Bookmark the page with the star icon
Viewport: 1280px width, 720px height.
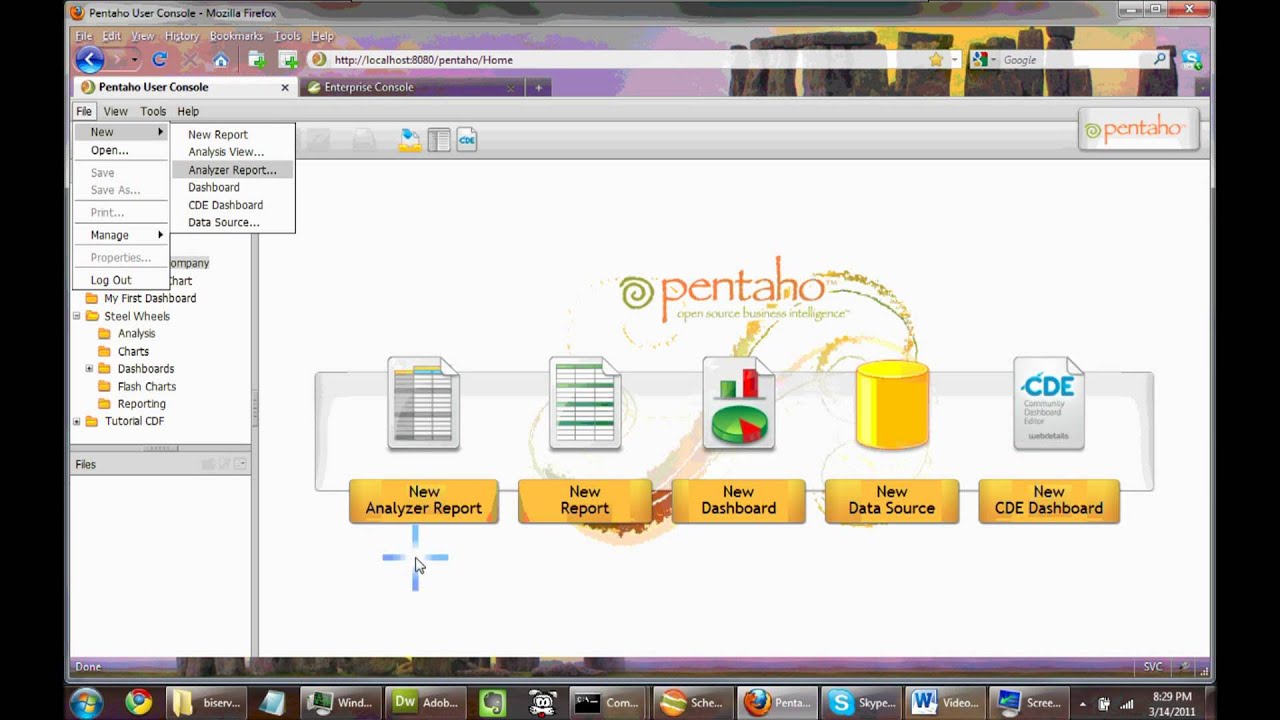[936, 60]
